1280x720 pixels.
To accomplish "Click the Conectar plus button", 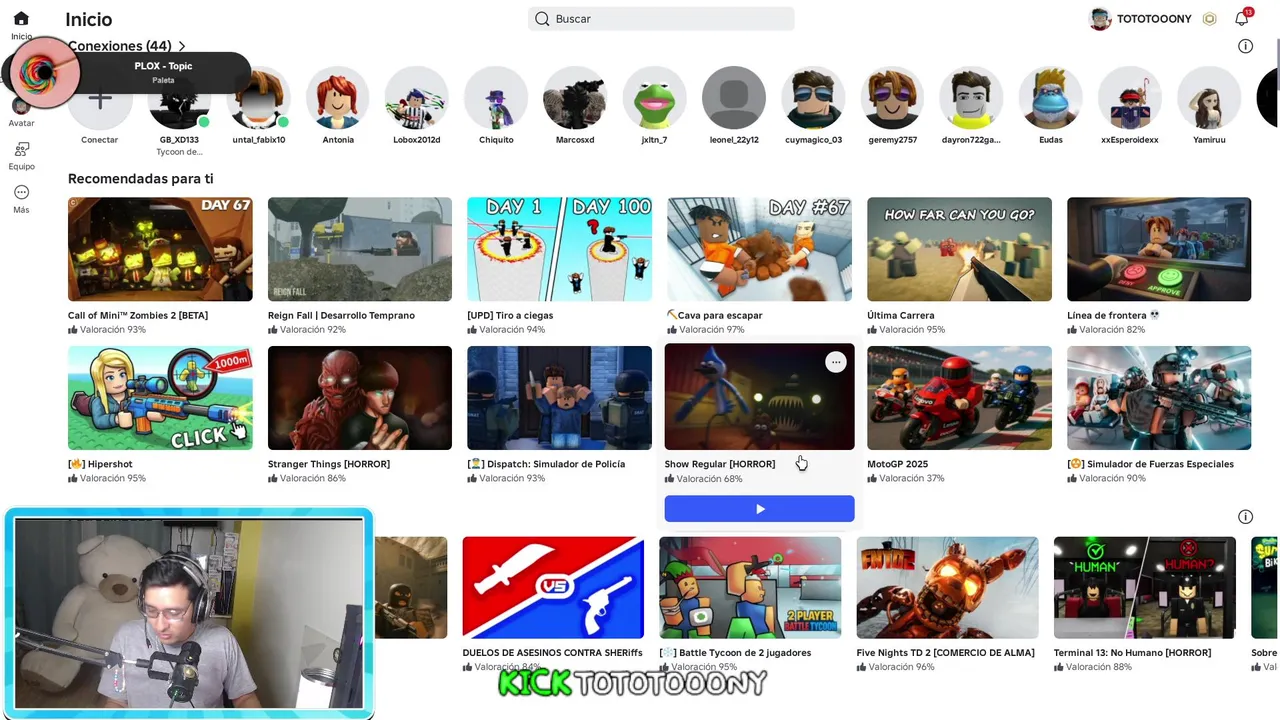I will 99,98.
